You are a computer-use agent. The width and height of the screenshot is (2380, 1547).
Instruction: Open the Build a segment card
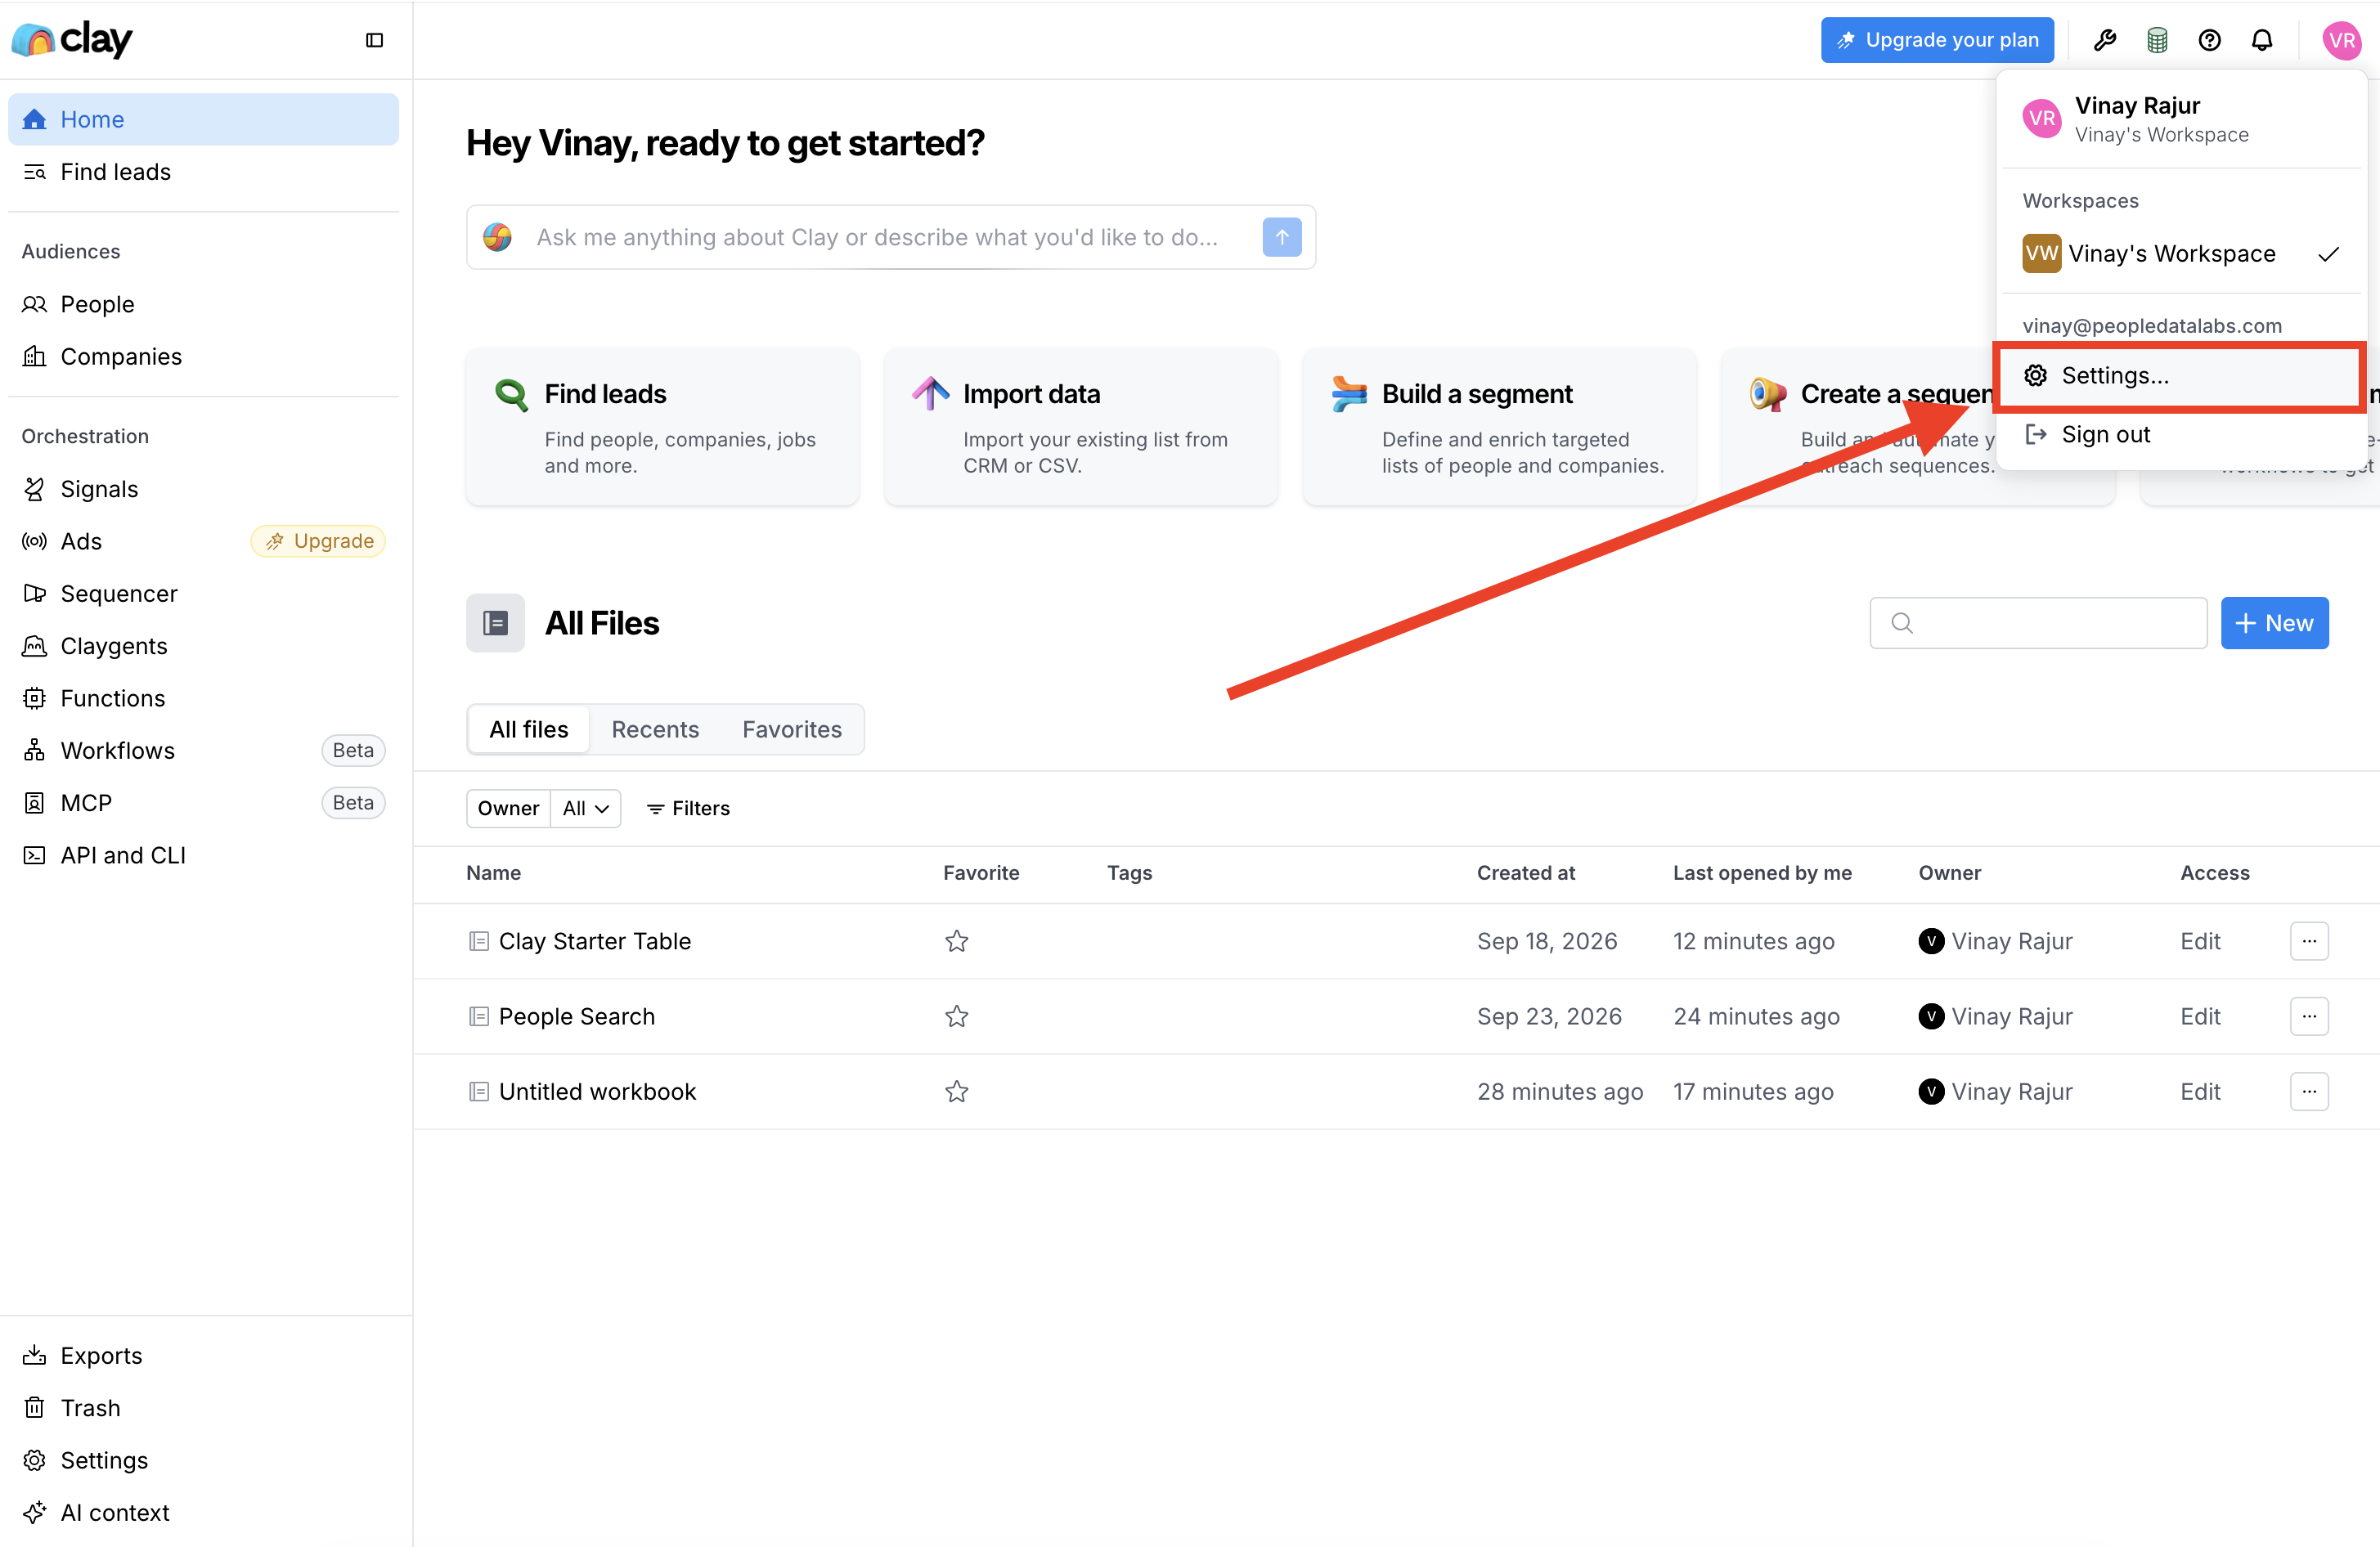click(x=1500, y=427)
